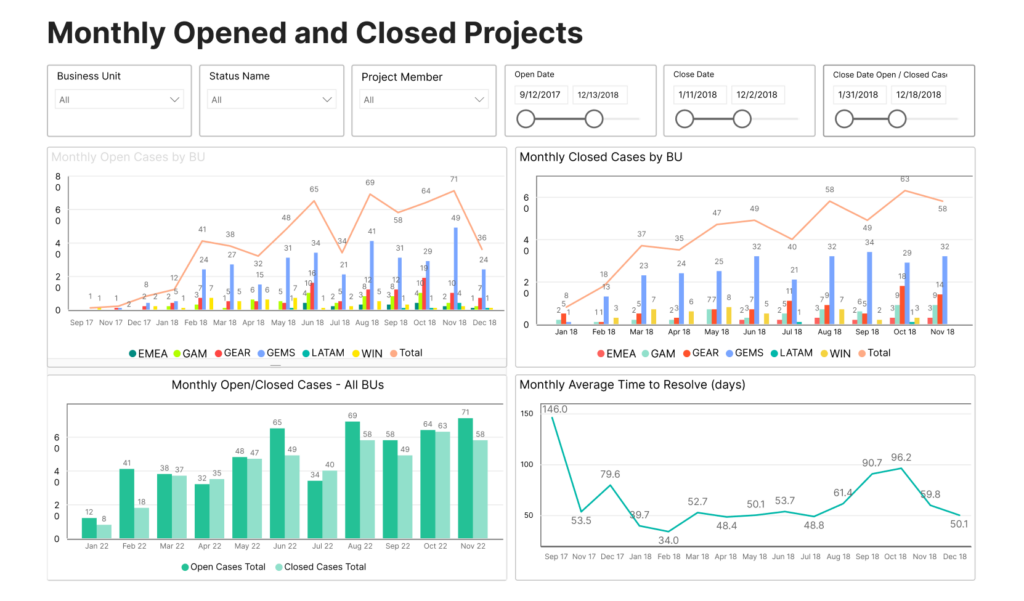Screen dimensions: 1024x601
Task: Select GEAR legend in Monthly Closed Cases chart
Action: tap(701, 353)
